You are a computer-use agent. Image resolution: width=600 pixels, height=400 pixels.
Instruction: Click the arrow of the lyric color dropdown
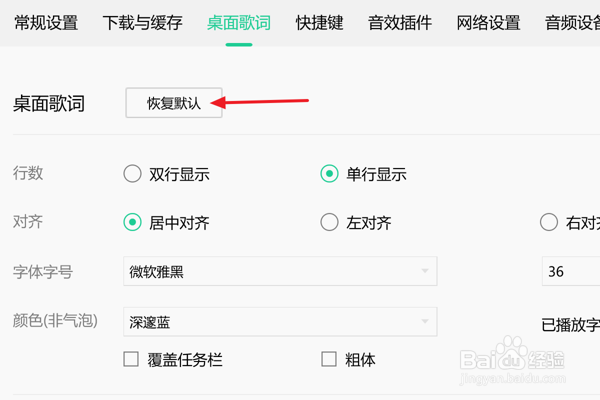click(425, 322)
